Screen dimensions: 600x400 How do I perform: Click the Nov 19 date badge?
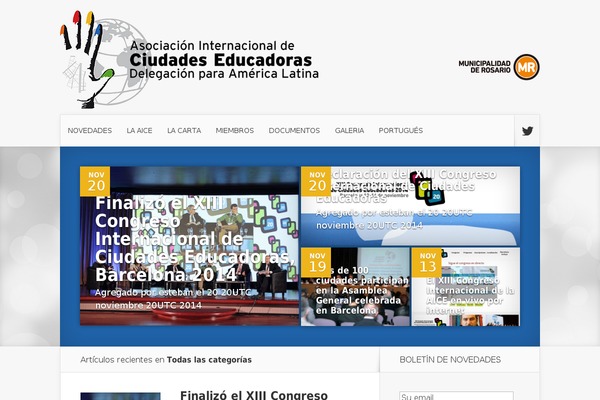tap(316, 262)
